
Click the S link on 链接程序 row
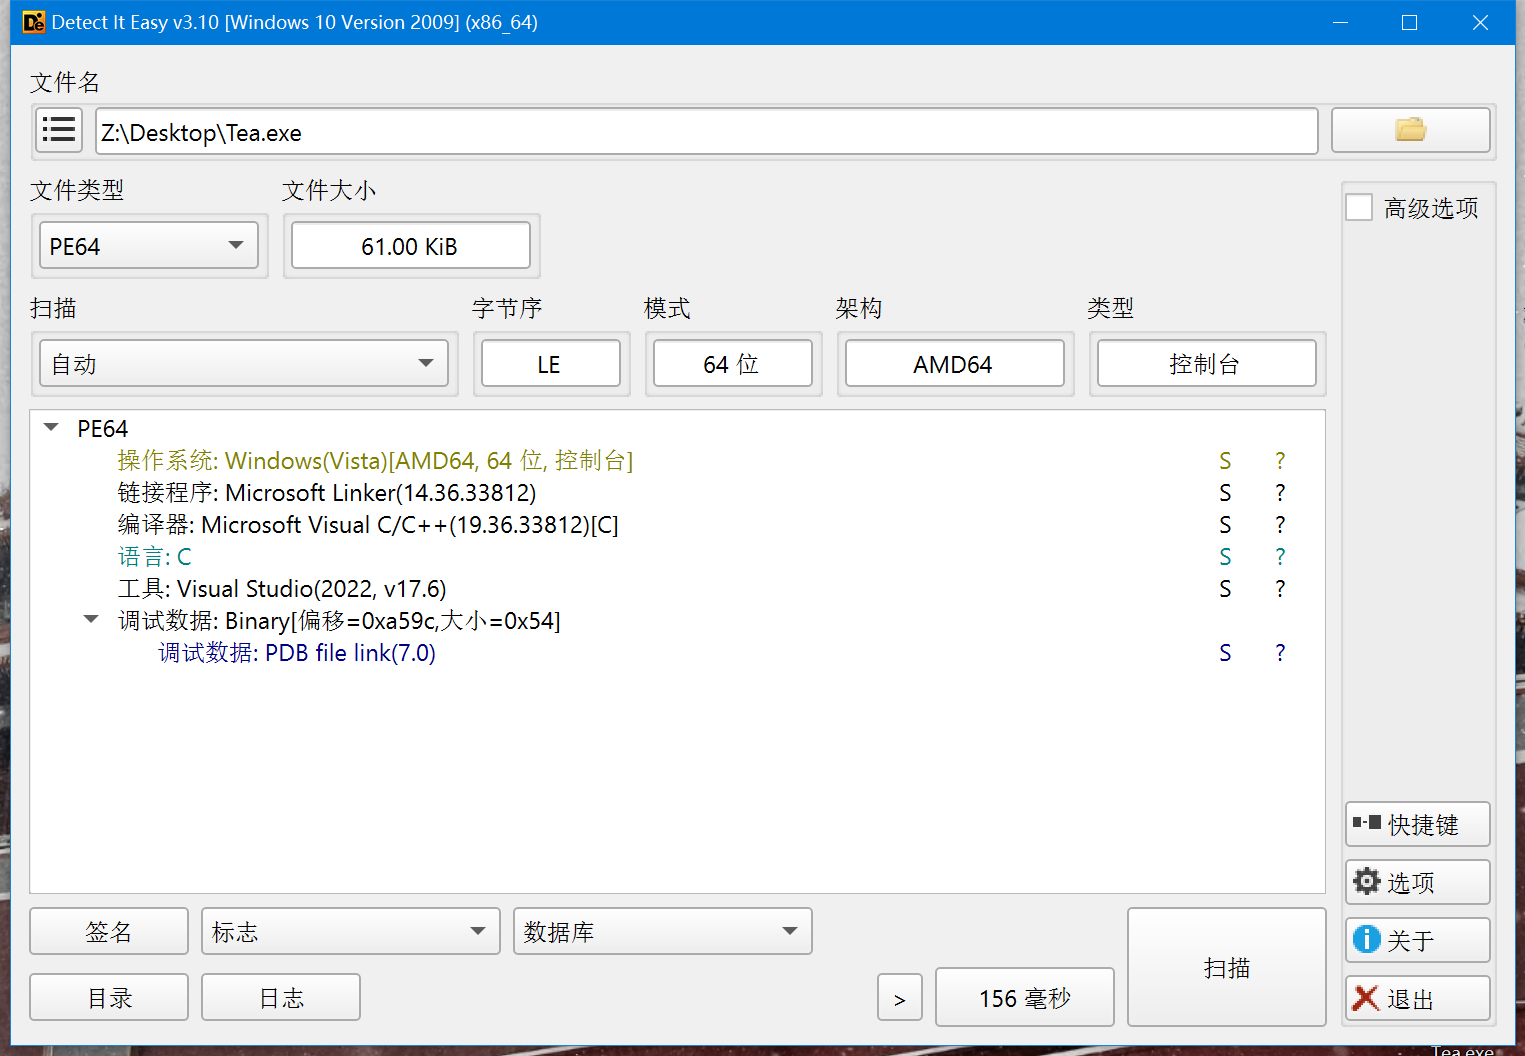(x=1225, y=492)
